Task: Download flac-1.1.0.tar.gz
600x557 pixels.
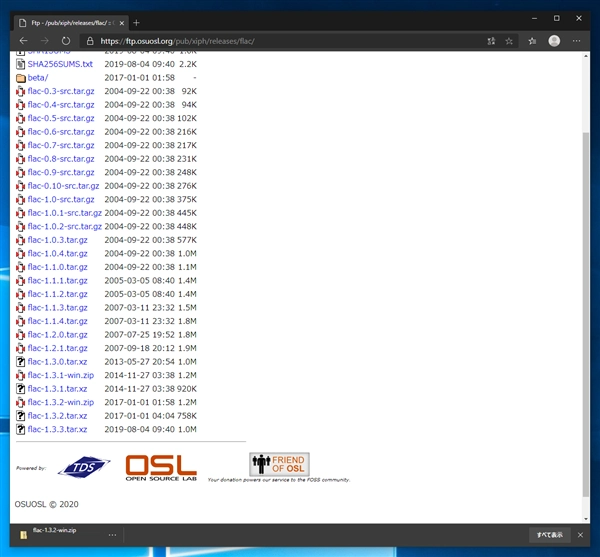Action: point(57,267)
